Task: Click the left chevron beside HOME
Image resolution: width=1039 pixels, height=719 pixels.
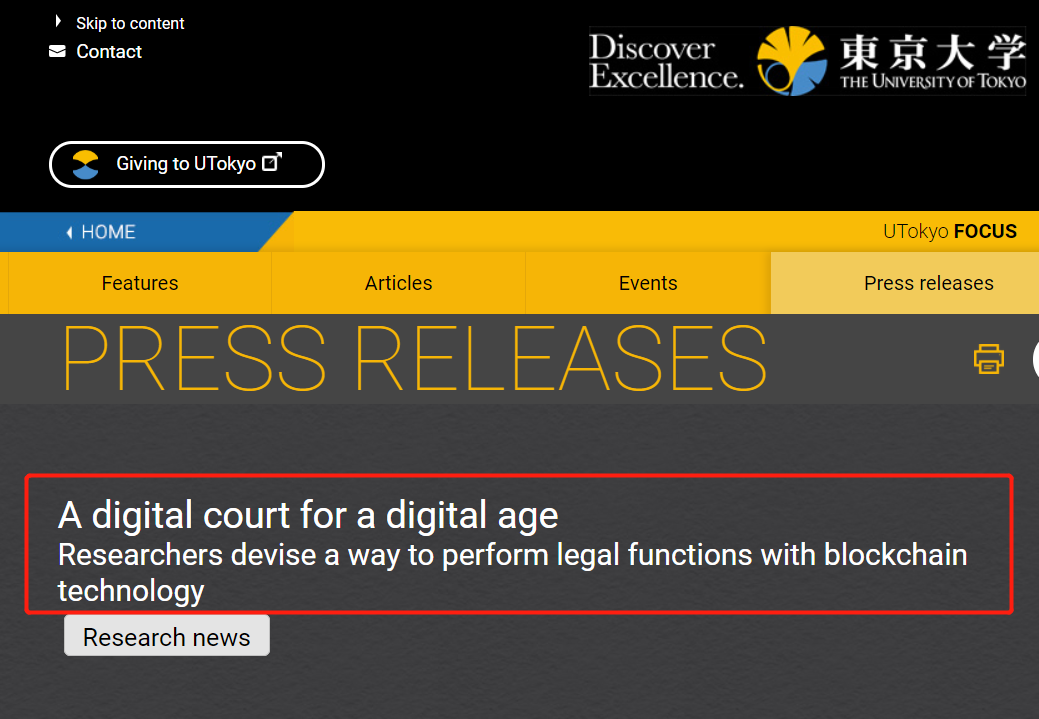Action: coord(69,232)
